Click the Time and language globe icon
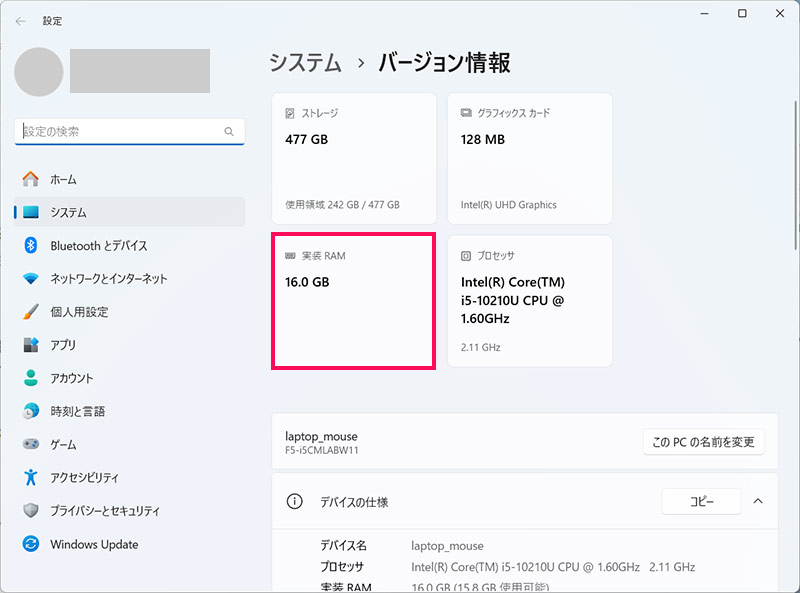The image size is (800, 593). (31, 411)
